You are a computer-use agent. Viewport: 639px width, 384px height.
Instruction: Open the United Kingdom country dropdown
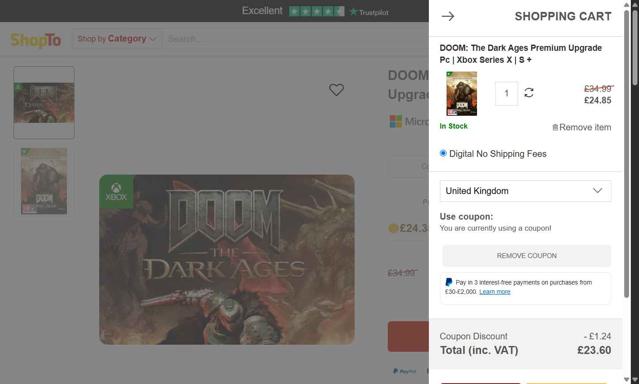(x=525, y=191)
